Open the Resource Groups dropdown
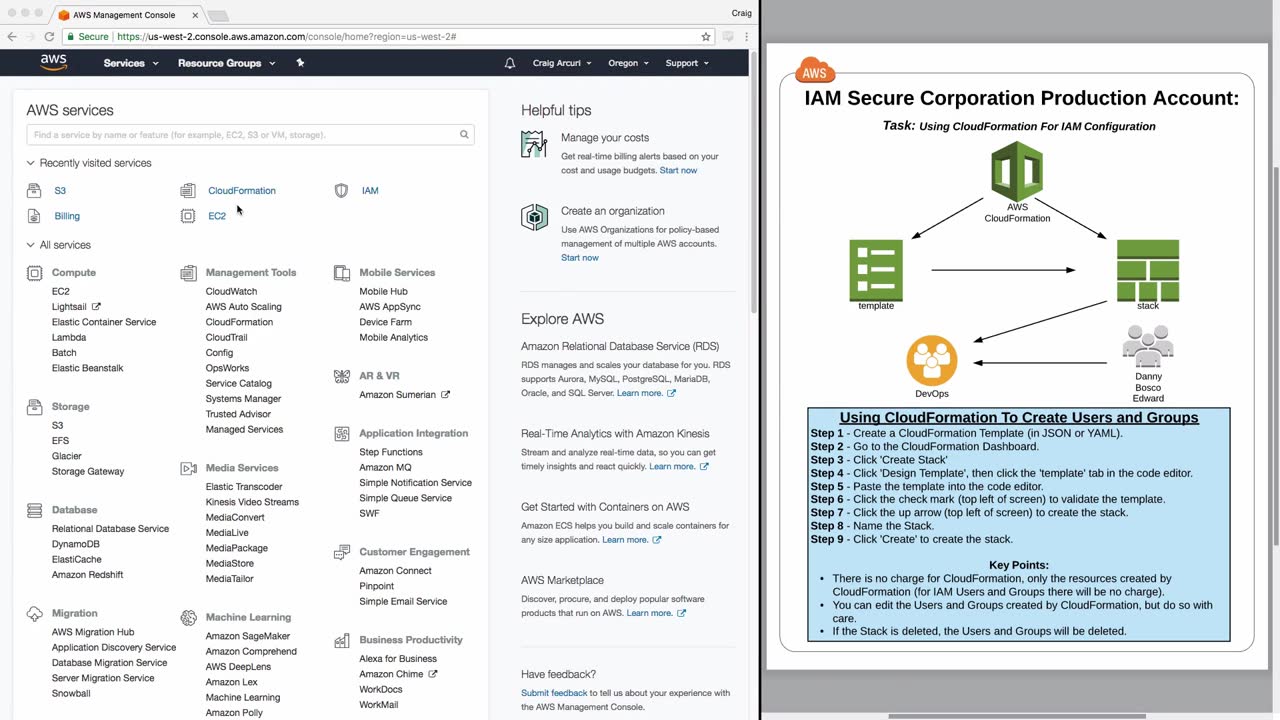The width and height of the screenshot is (1280, 720). click(x=226, y=63)
